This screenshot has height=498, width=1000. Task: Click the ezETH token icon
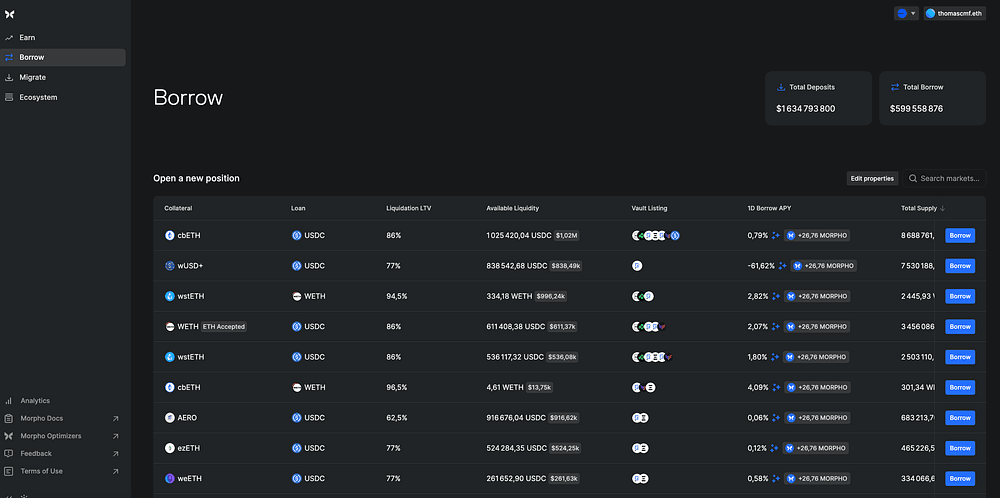point(170,448)
